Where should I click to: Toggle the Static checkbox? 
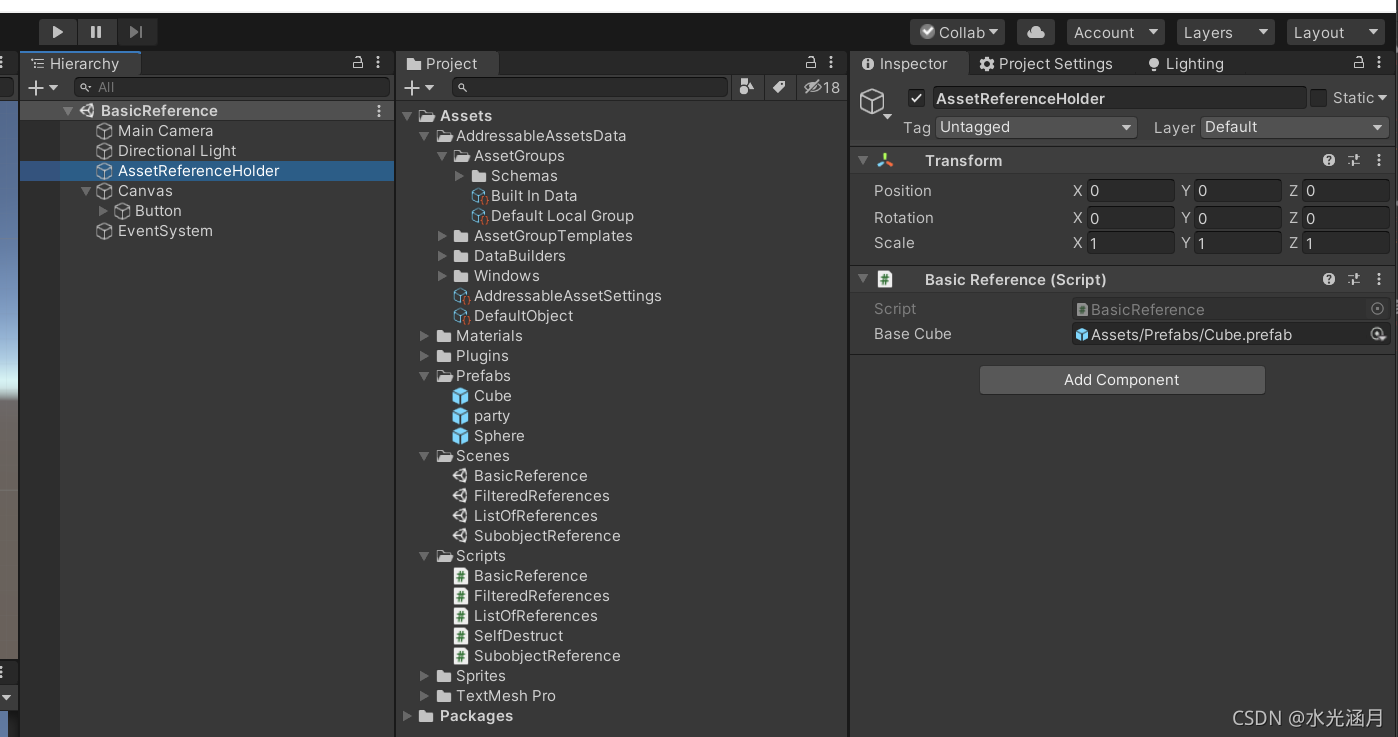(1318, 98)
